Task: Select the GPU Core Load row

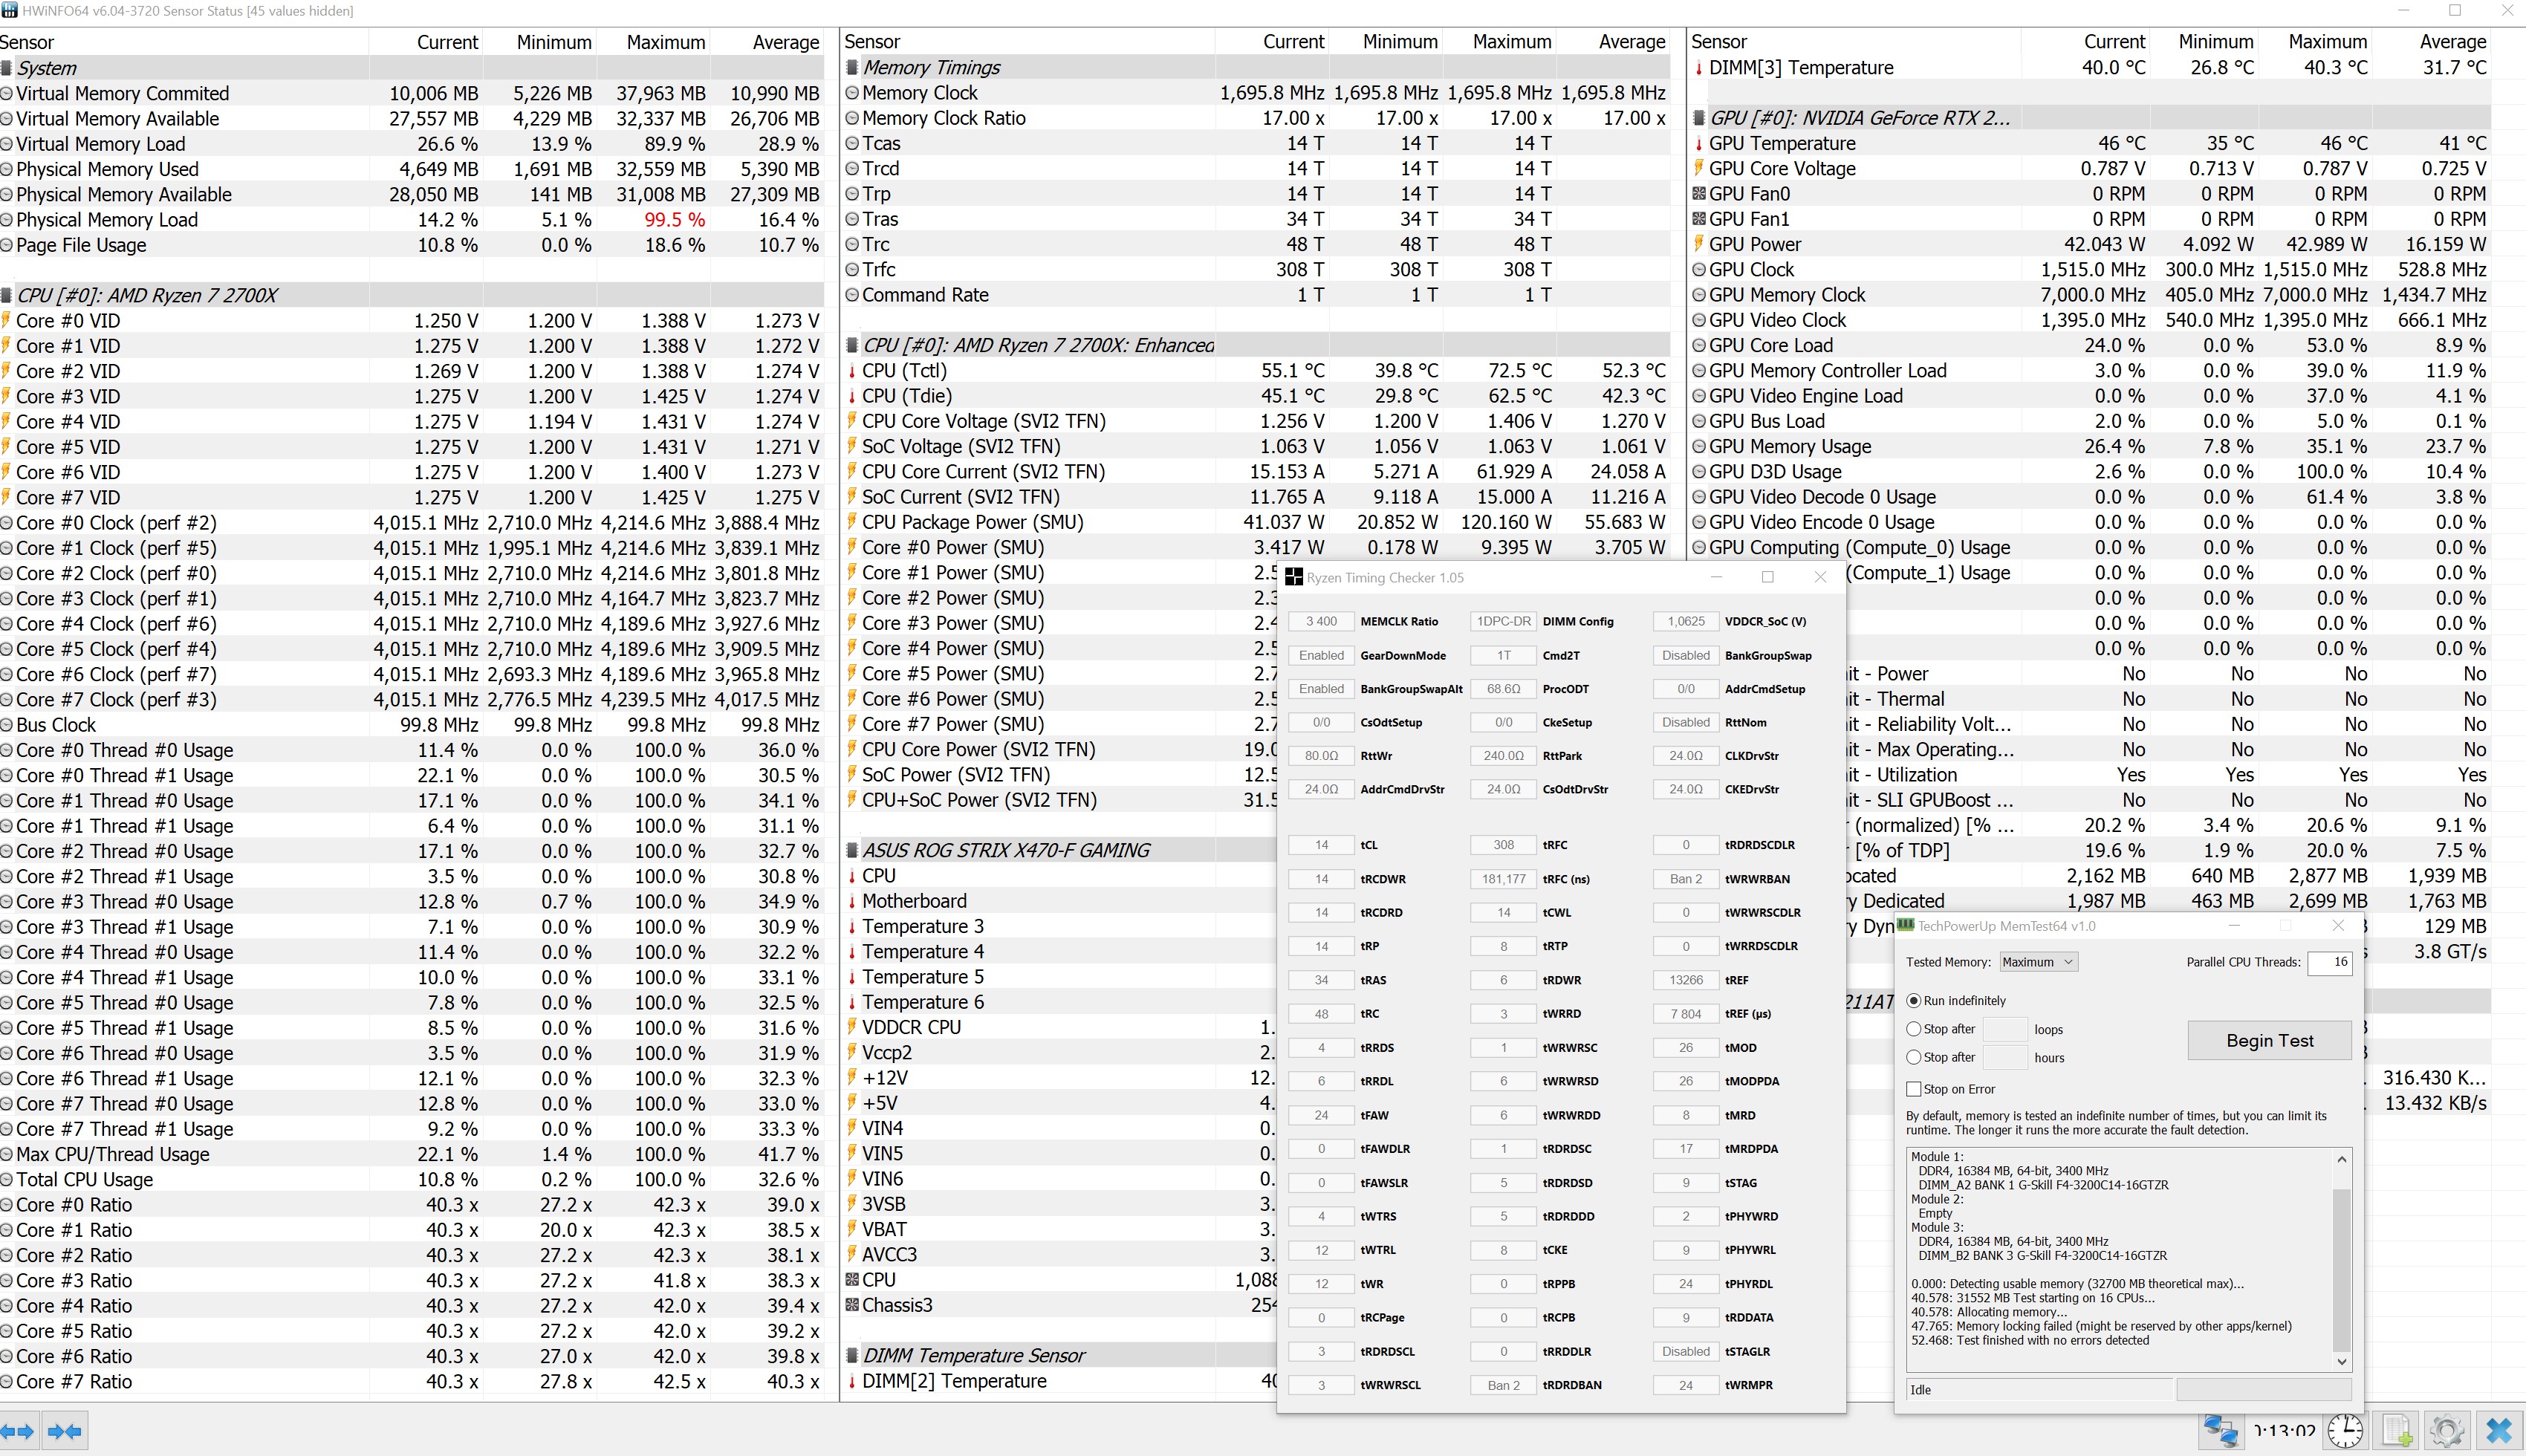Action: tap(2090, 345)
